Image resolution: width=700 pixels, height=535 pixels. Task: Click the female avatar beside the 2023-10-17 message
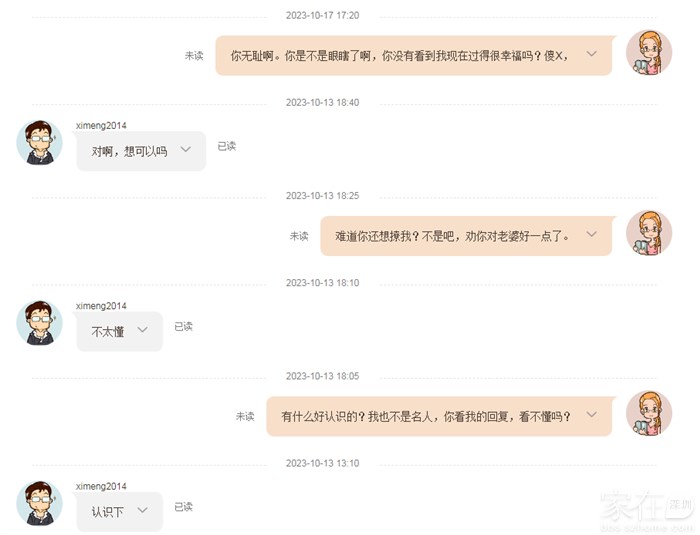(648, 54)
